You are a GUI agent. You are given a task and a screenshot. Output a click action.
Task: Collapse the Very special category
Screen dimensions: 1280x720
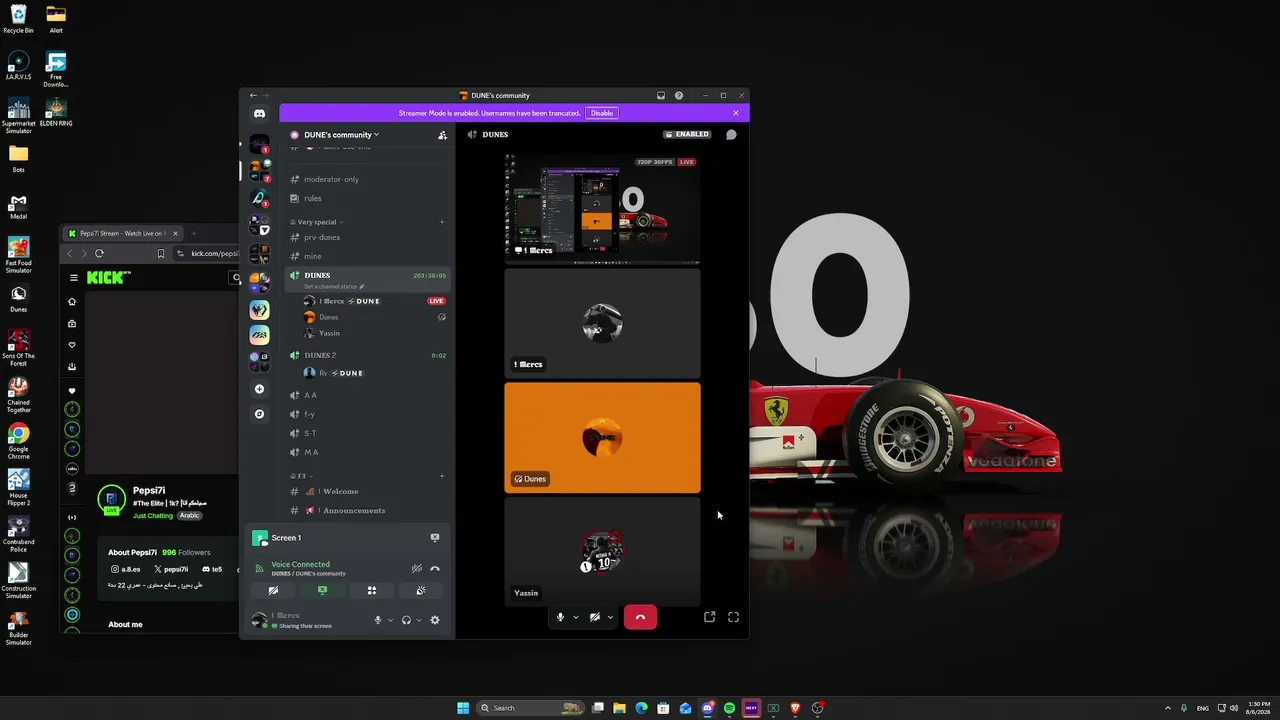[x=316, y=222]
